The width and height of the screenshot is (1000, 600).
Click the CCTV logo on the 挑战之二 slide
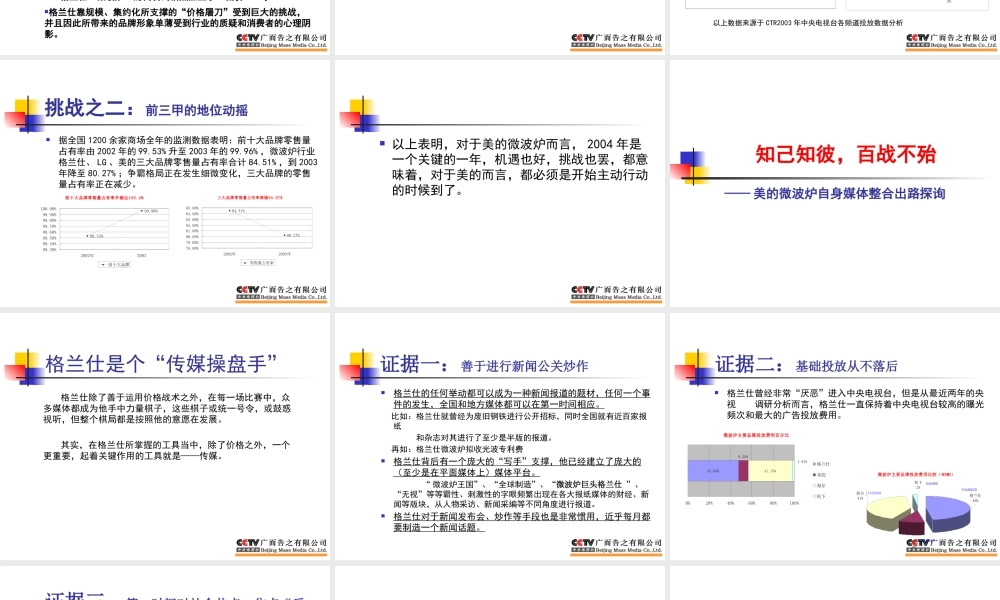281,293
